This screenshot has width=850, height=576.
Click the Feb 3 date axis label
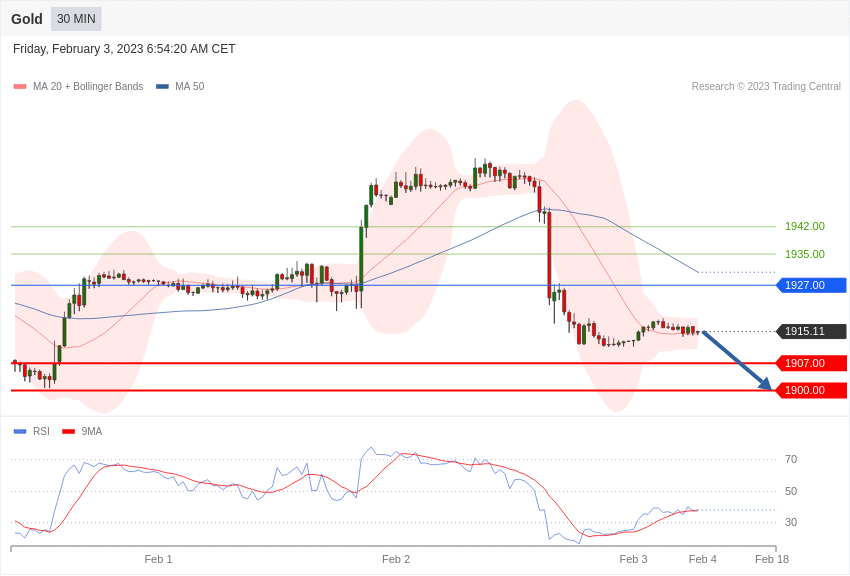pos(633,559)
